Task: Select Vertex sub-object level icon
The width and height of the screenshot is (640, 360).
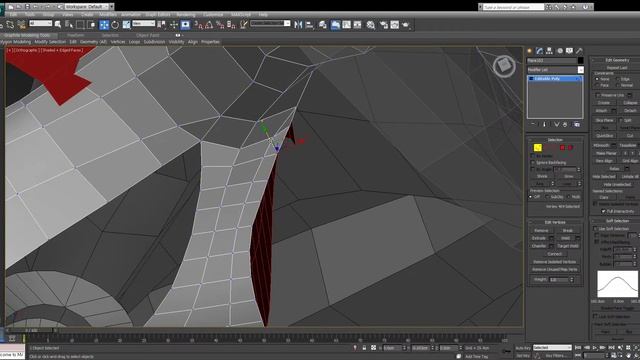Action: [538, 147]
